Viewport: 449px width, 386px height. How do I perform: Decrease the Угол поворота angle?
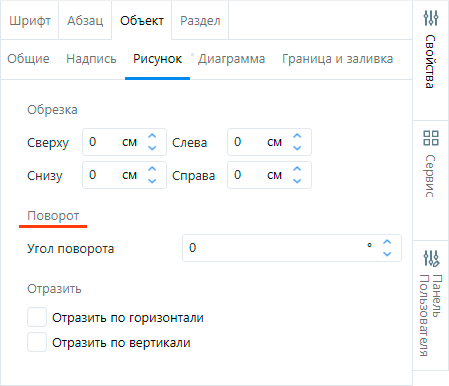click(x=387, y=254)
